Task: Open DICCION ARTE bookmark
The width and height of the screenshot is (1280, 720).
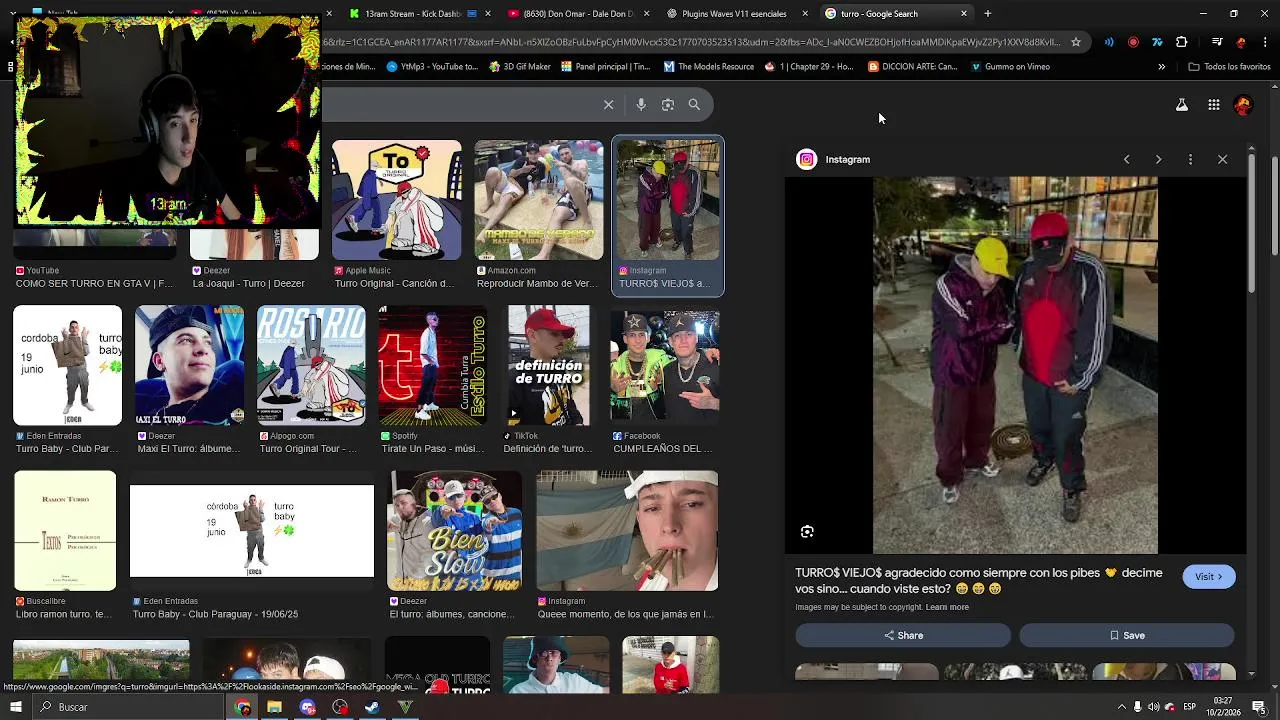Action: [x=912, y=67]
